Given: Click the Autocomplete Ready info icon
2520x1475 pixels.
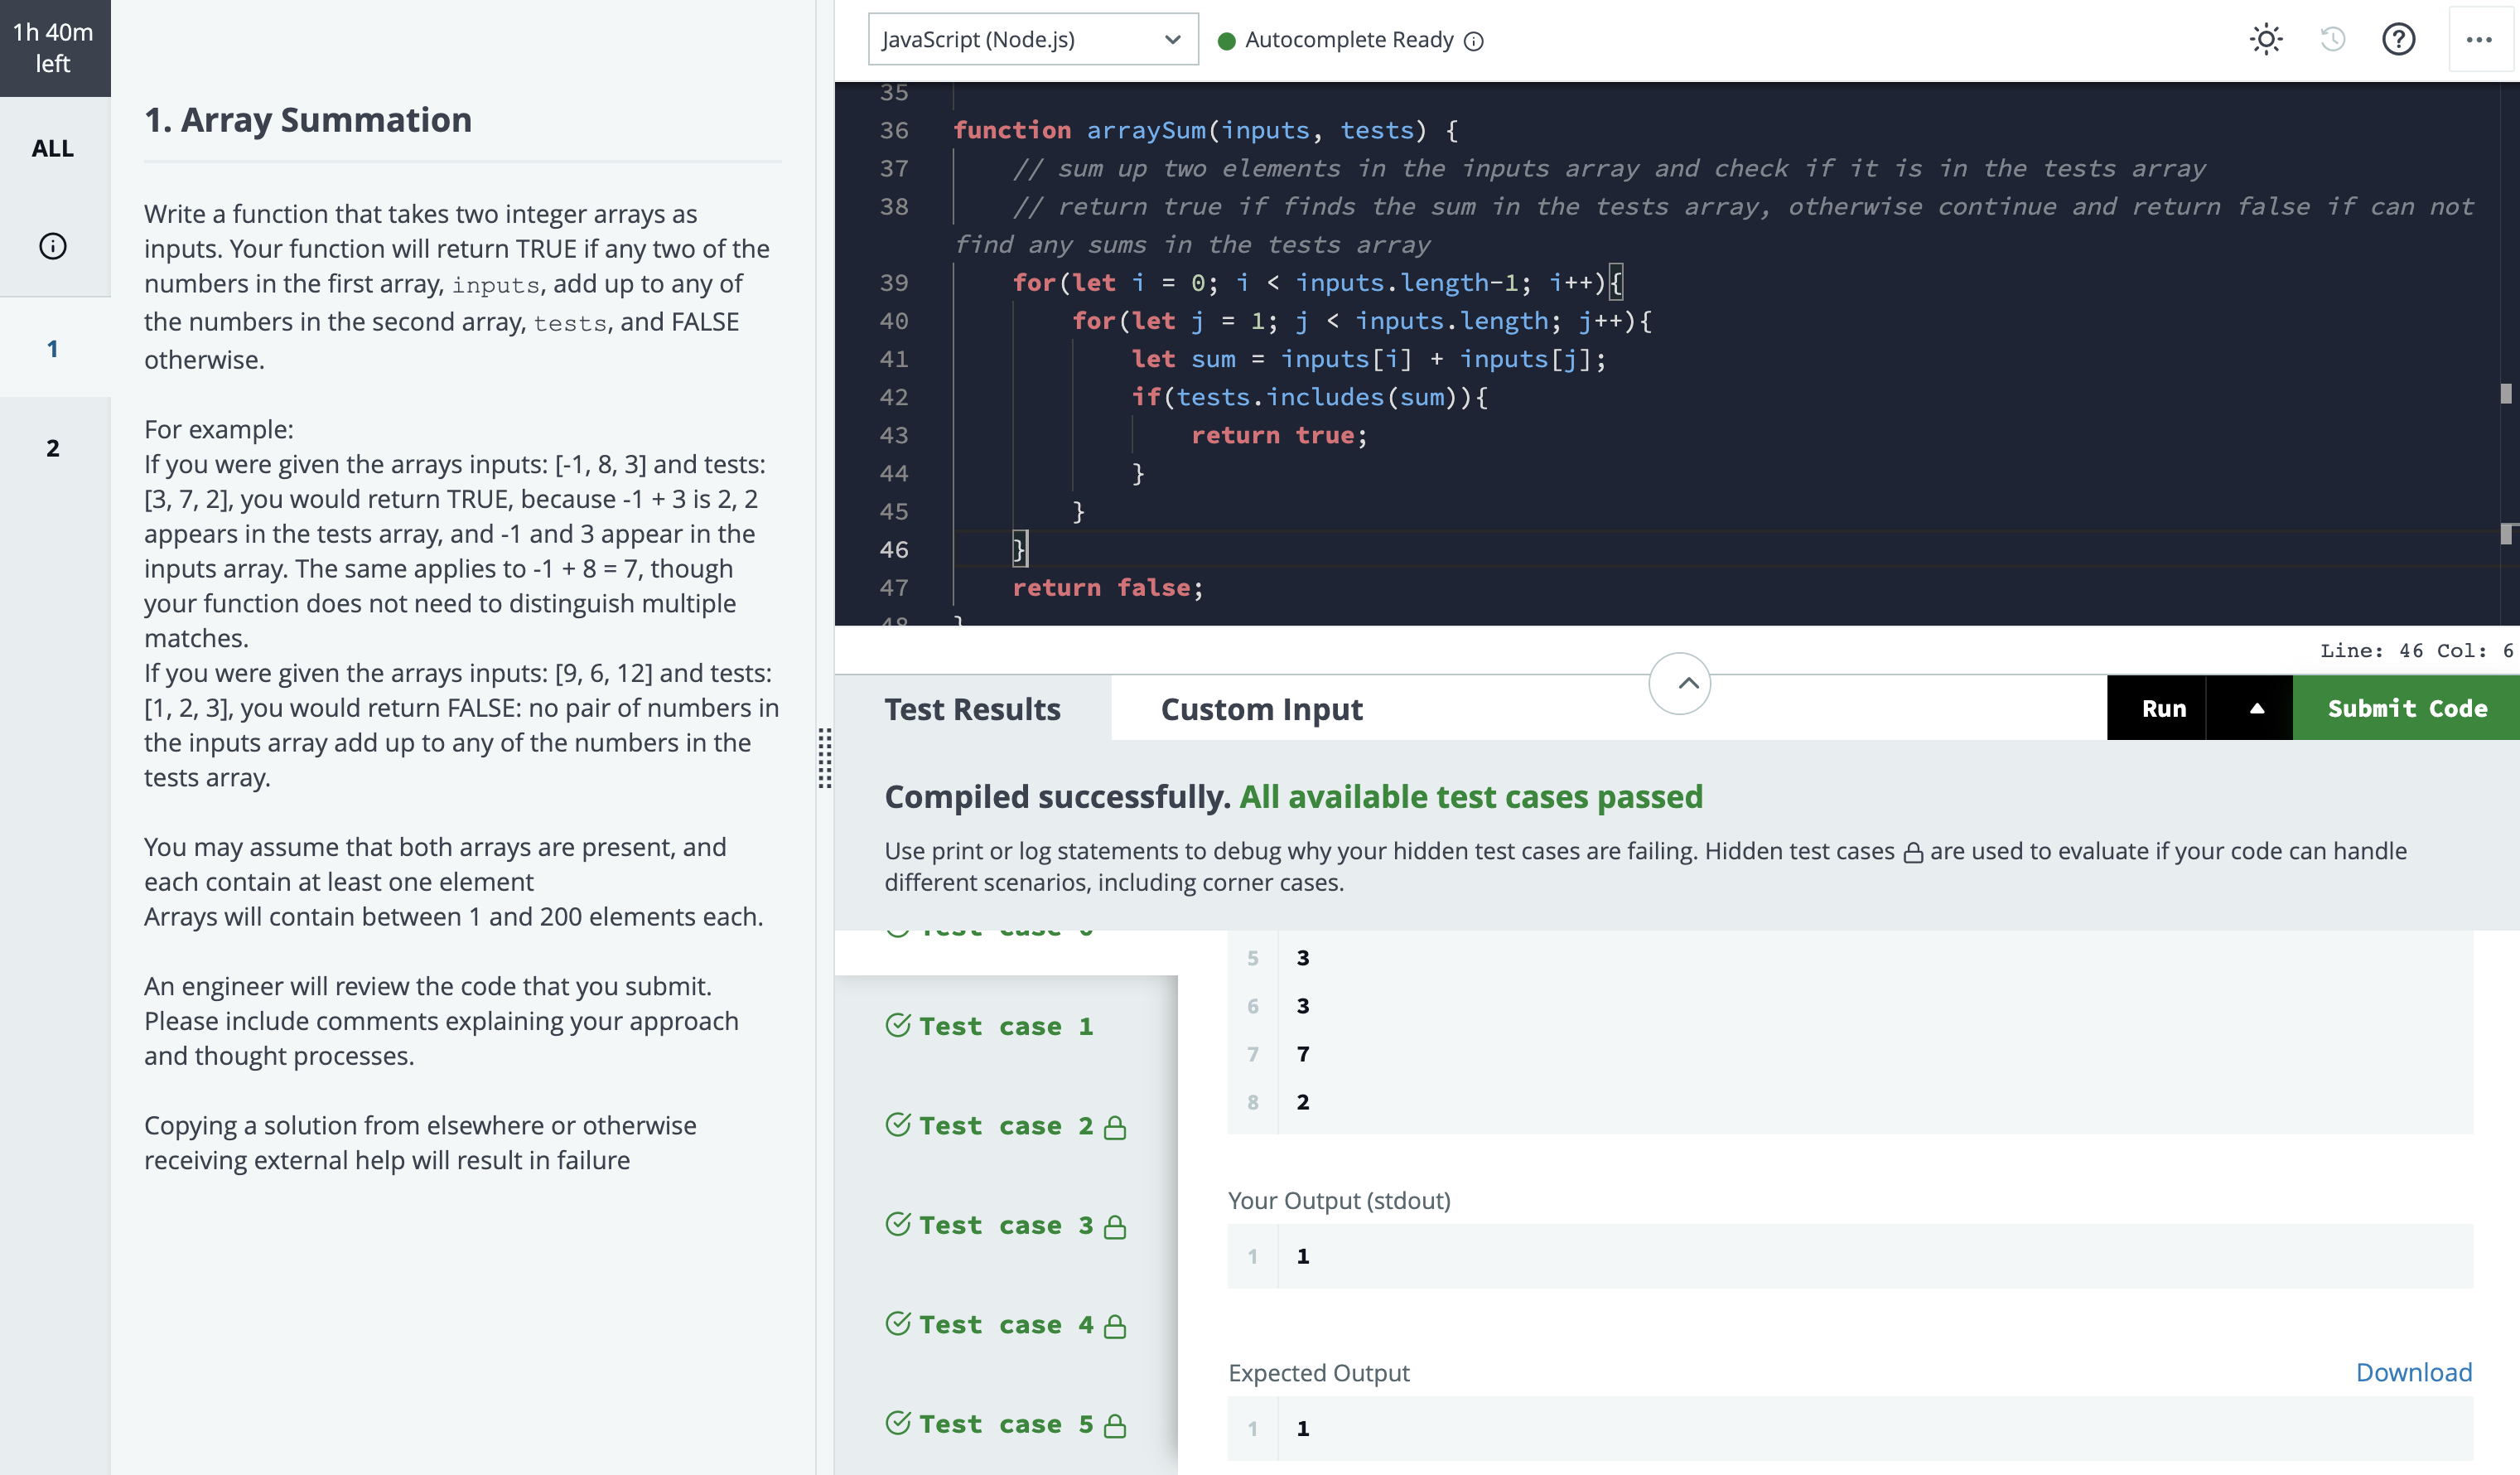Looking at the screenshot, I should (x=1474, y=41).
